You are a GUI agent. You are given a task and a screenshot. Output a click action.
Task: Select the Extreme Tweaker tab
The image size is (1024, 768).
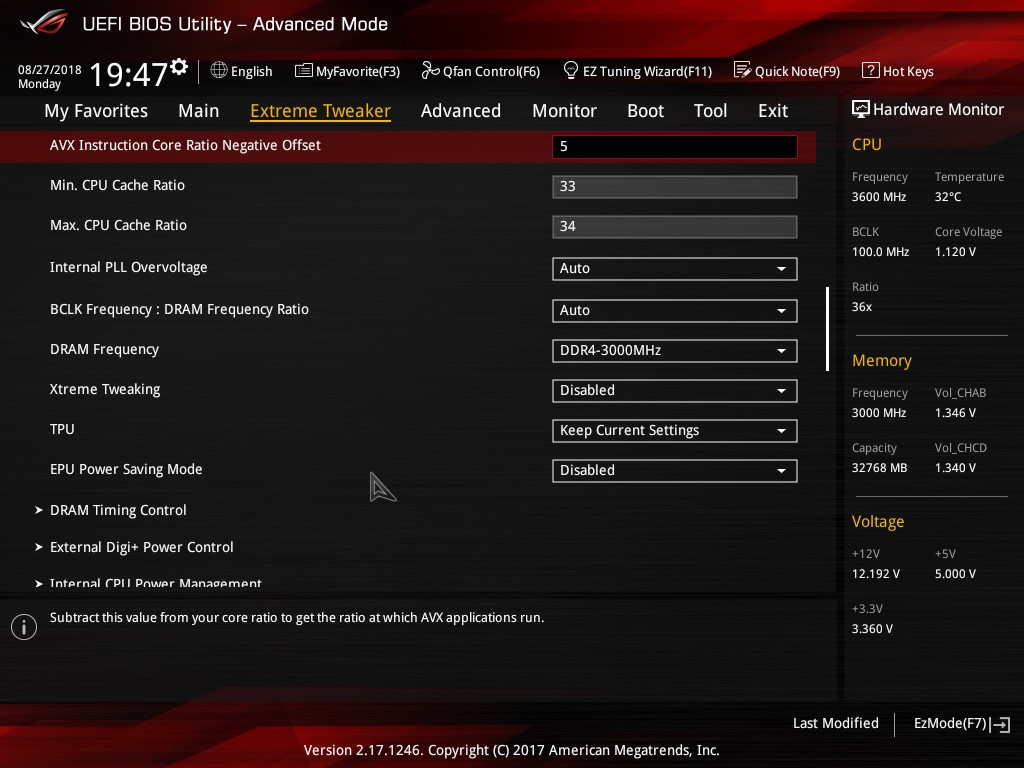(x=321, y=111)
